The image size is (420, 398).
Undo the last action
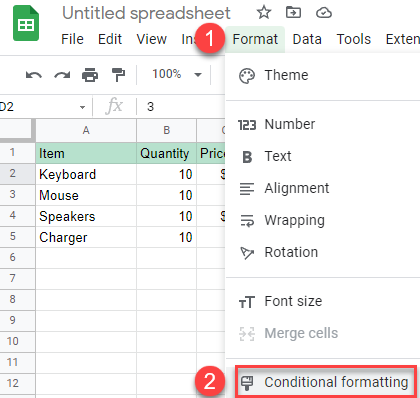point(34,75)
